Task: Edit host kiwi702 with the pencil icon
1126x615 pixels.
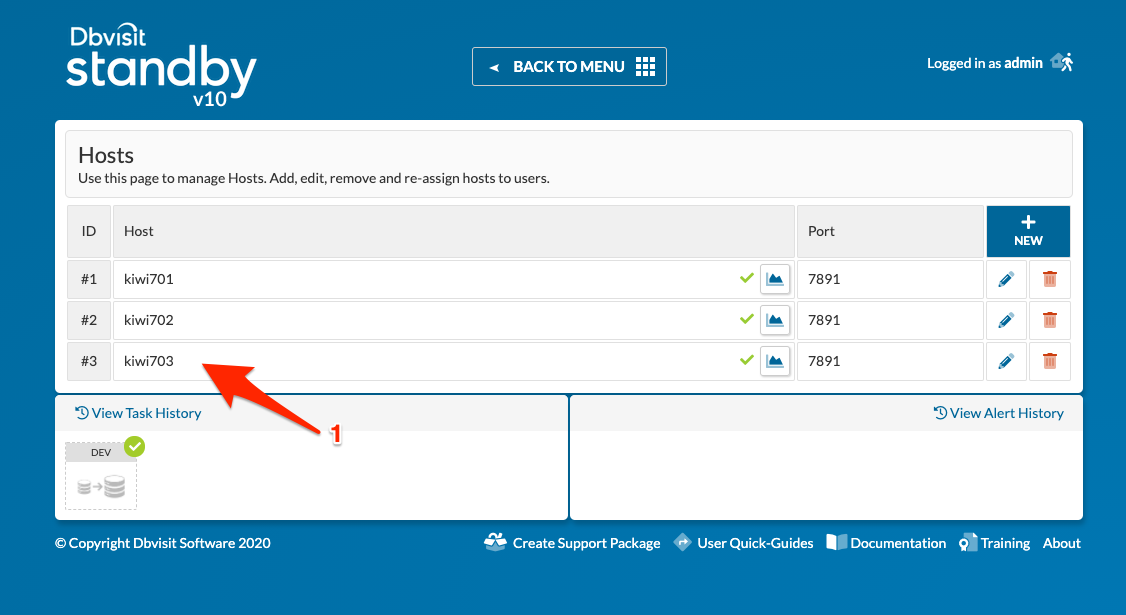Action: (x=1006, y=320)
